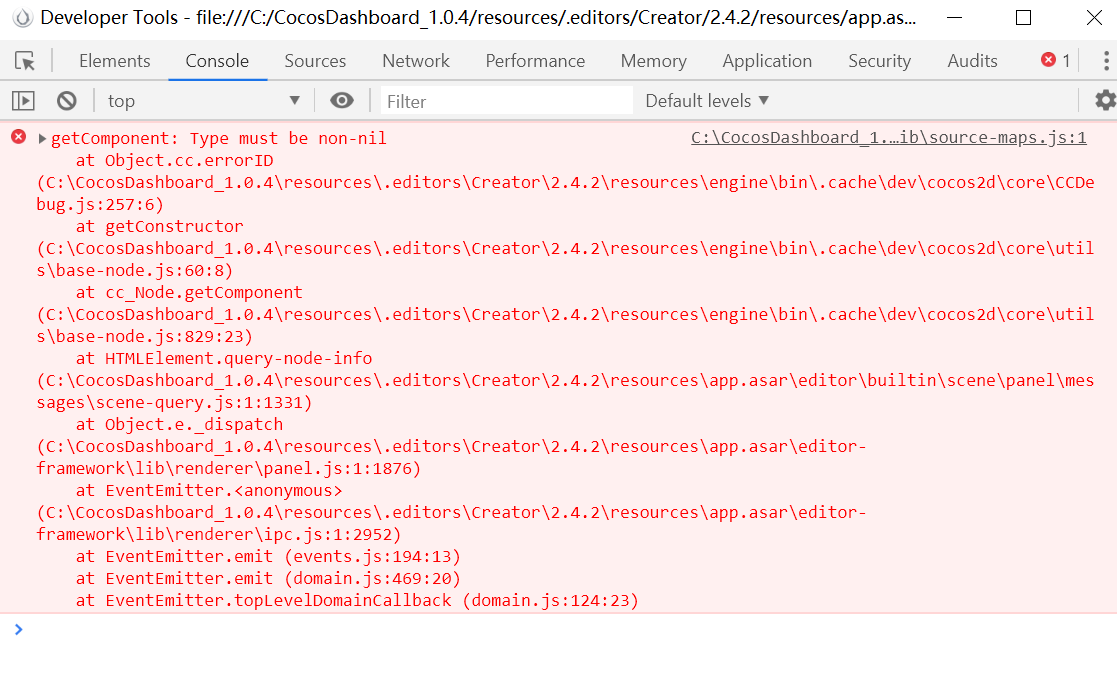Click the 'at Object.cc.errorID' stack line
Screen dimensions: 1117x673
click(175, 160)
